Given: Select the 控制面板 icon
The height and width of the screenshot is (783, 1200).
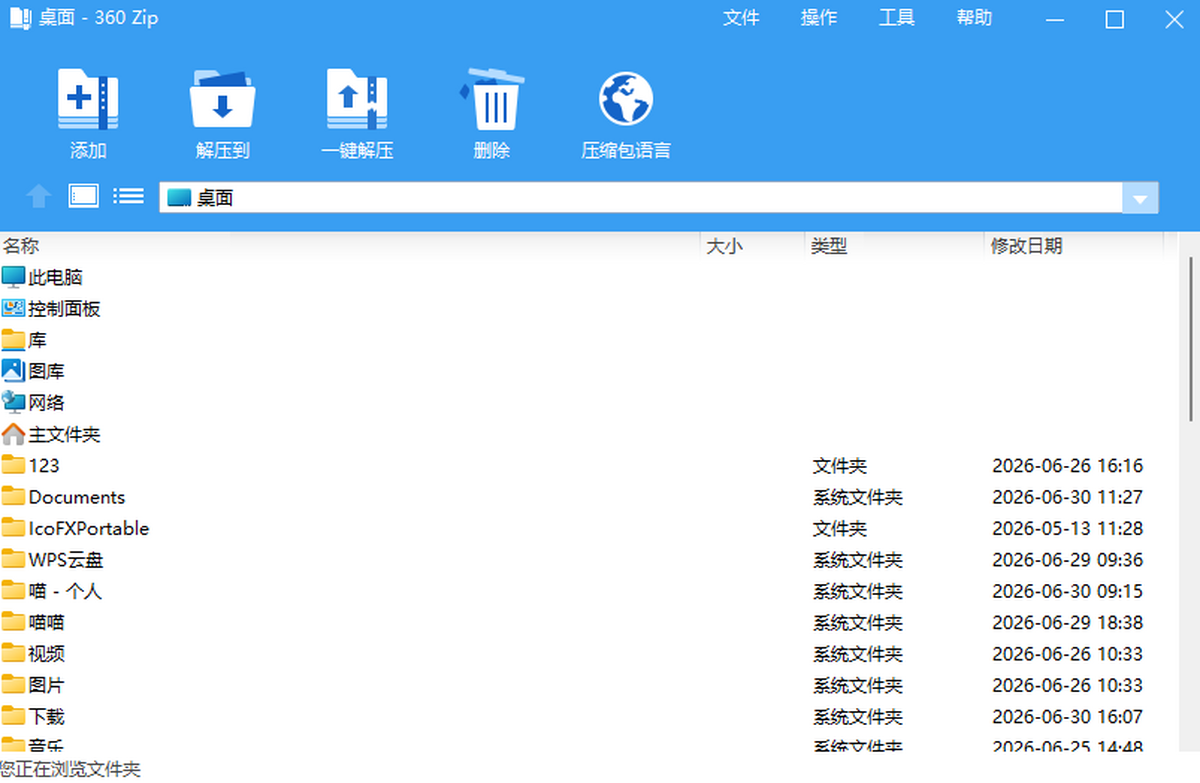Looking at the screenshot, I should pos(13,308).
